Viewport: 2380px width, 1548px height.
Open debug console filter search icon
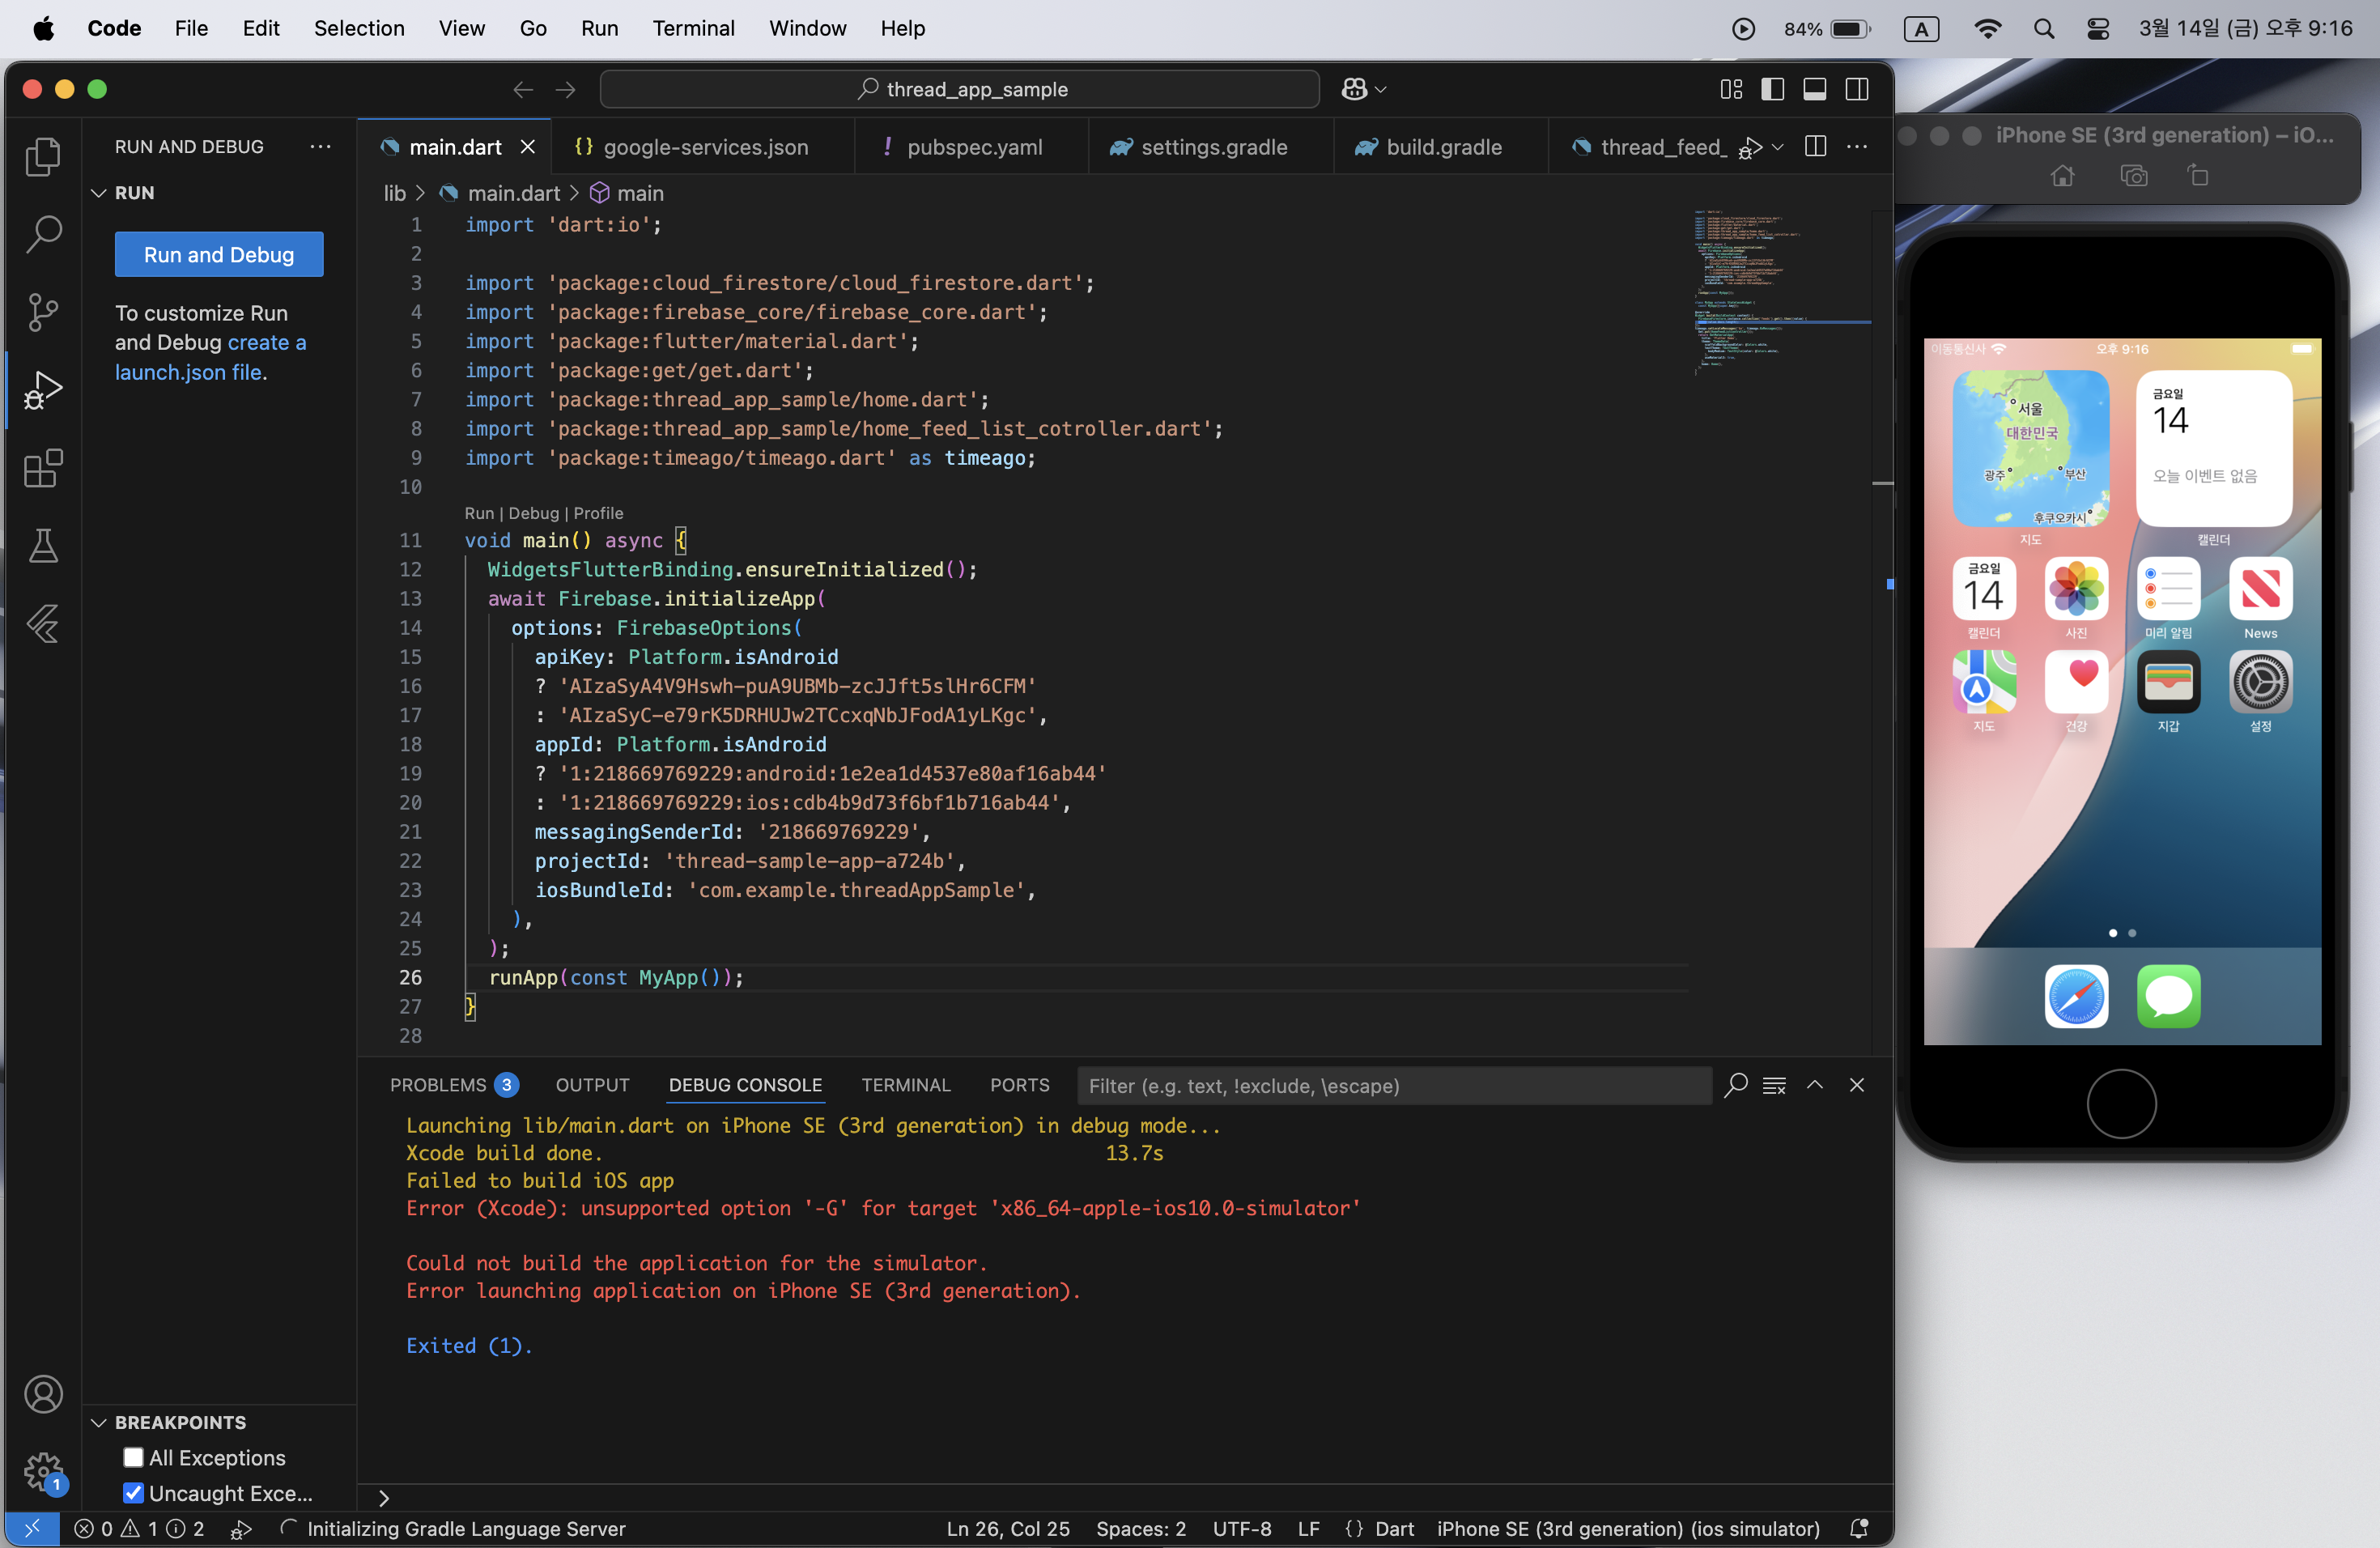(1736, 1085)
